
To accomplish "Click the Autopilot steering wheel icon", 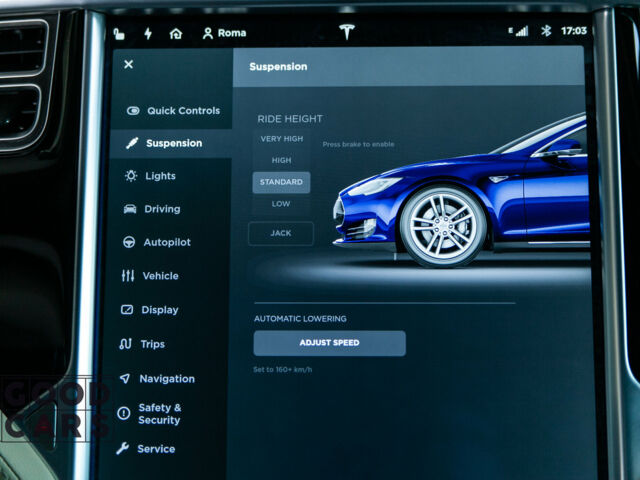I will pos(129,242).
